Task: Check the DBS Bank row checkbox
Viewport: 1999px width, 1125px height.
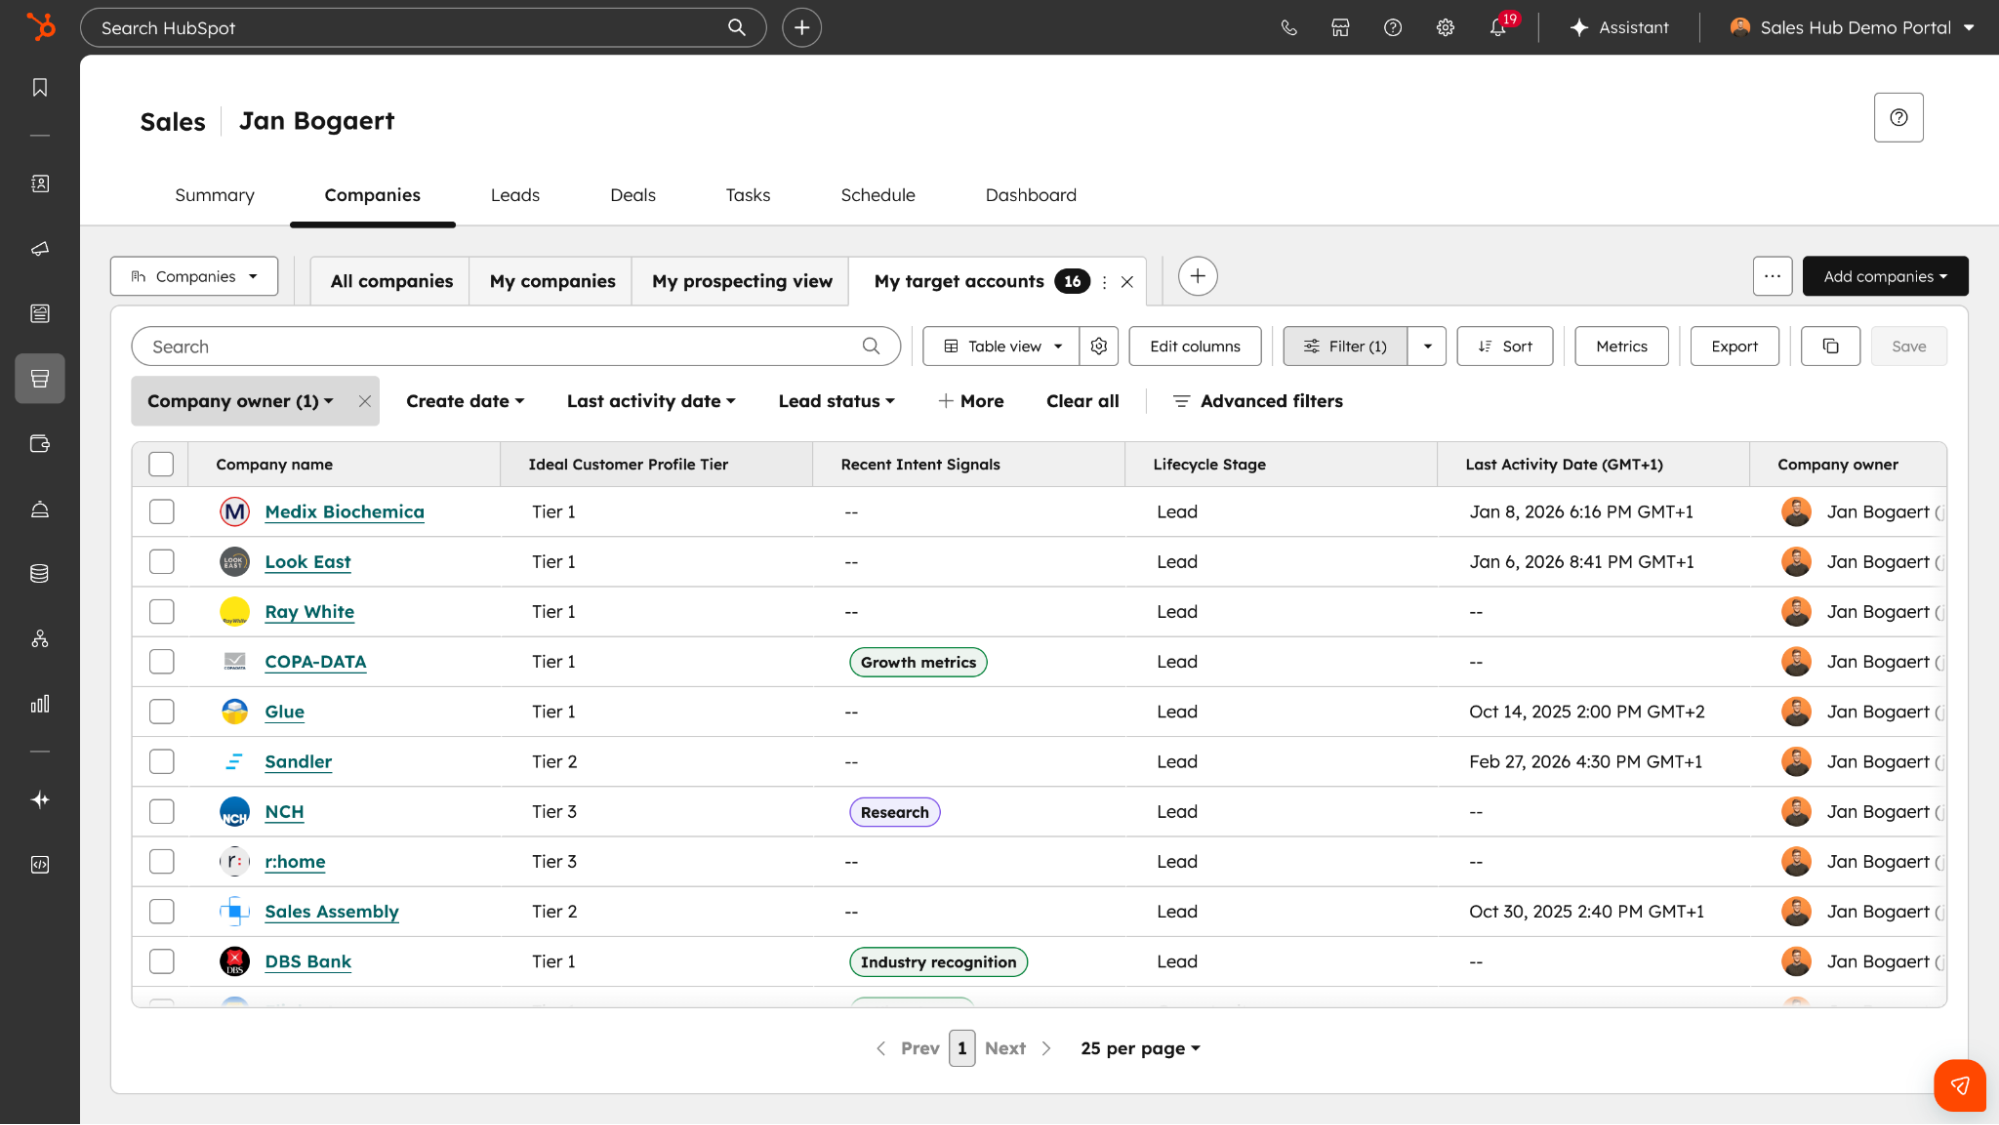Action: [x=161, y=962]
